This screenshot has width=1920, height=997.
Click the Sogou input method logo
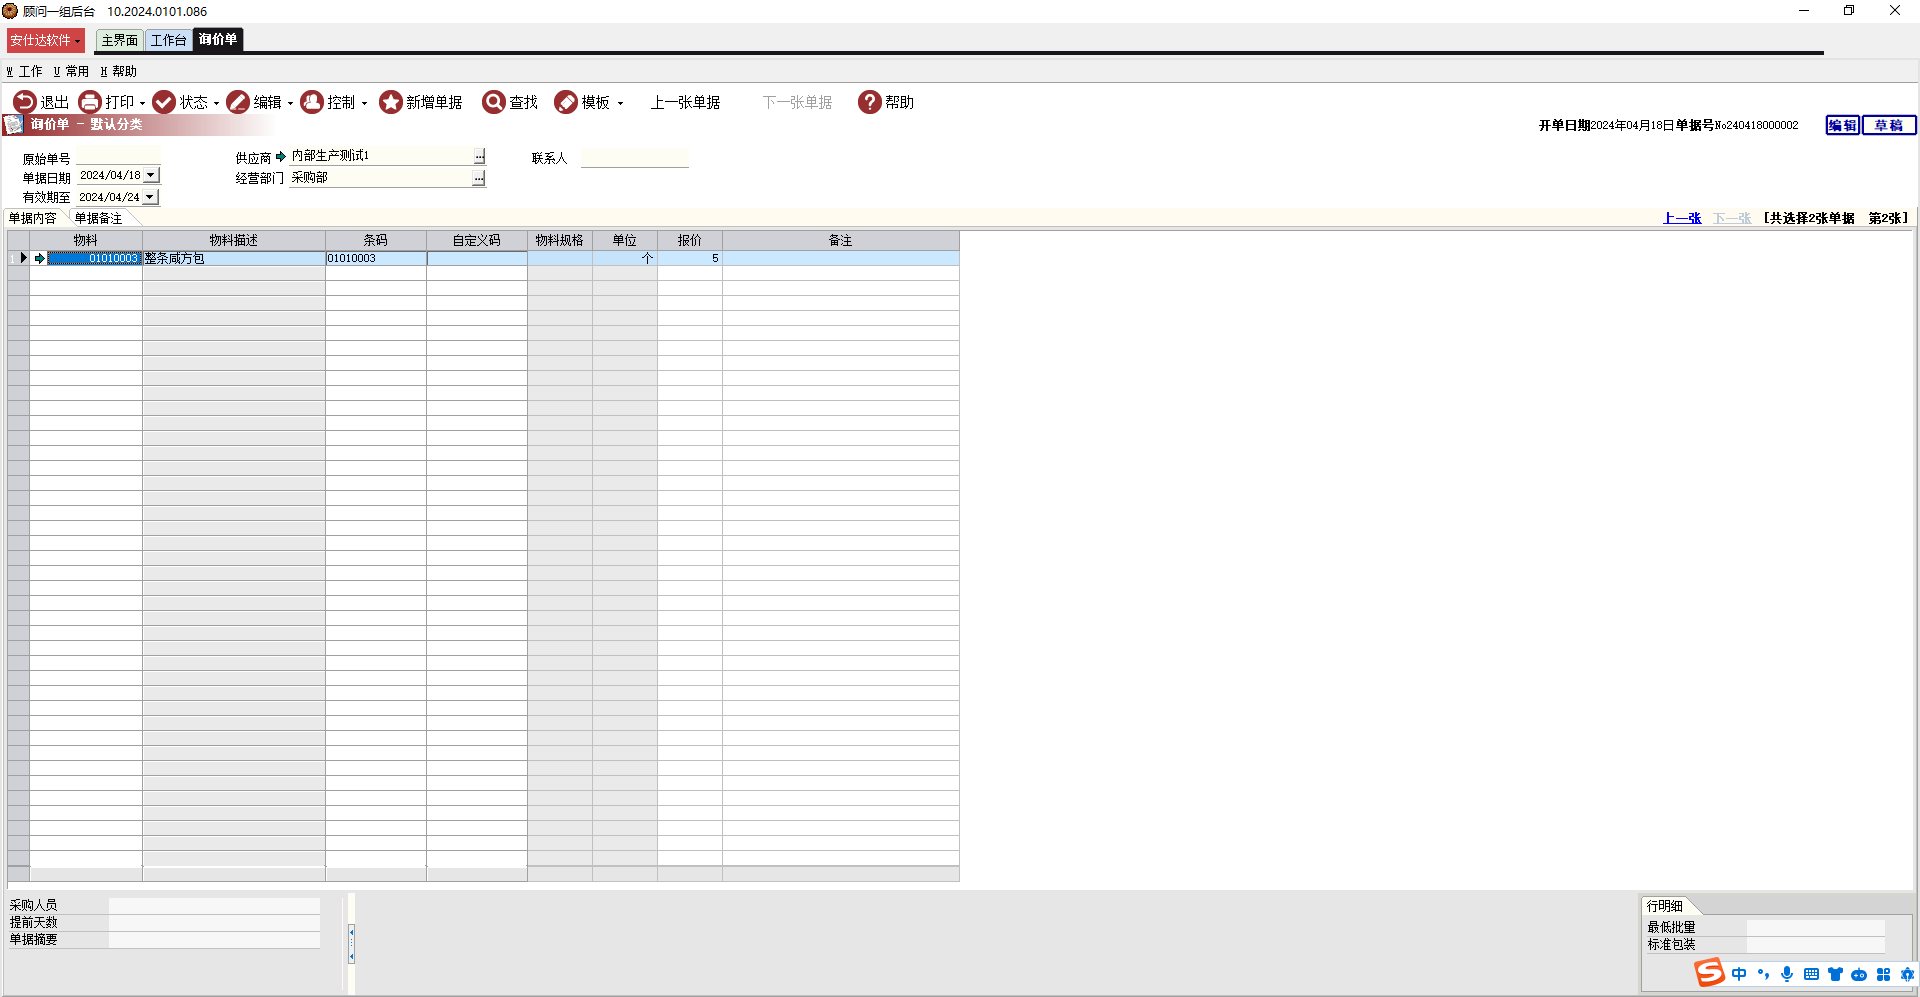point(1709,972)
